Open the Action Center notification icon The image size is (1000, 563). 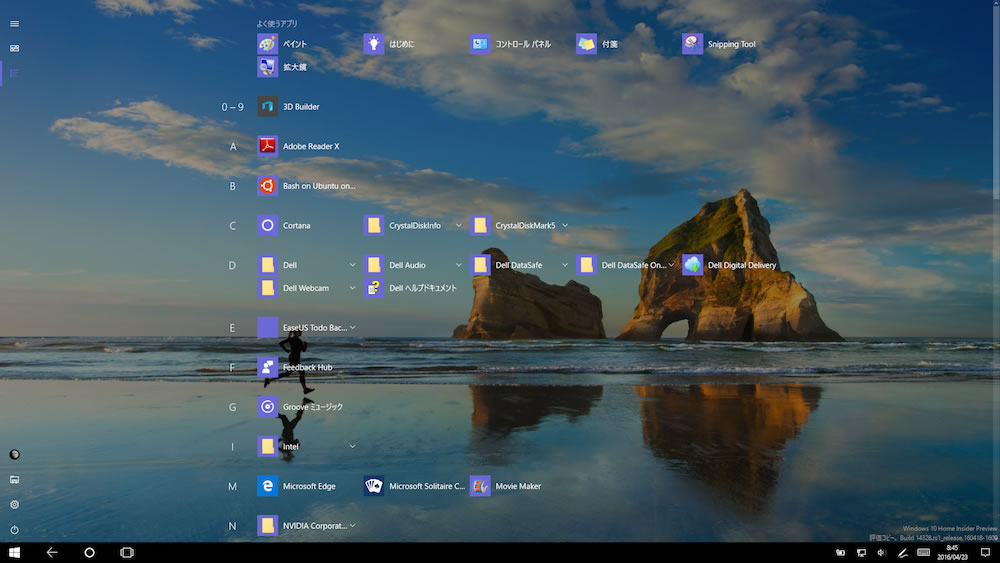coord(985,553)
